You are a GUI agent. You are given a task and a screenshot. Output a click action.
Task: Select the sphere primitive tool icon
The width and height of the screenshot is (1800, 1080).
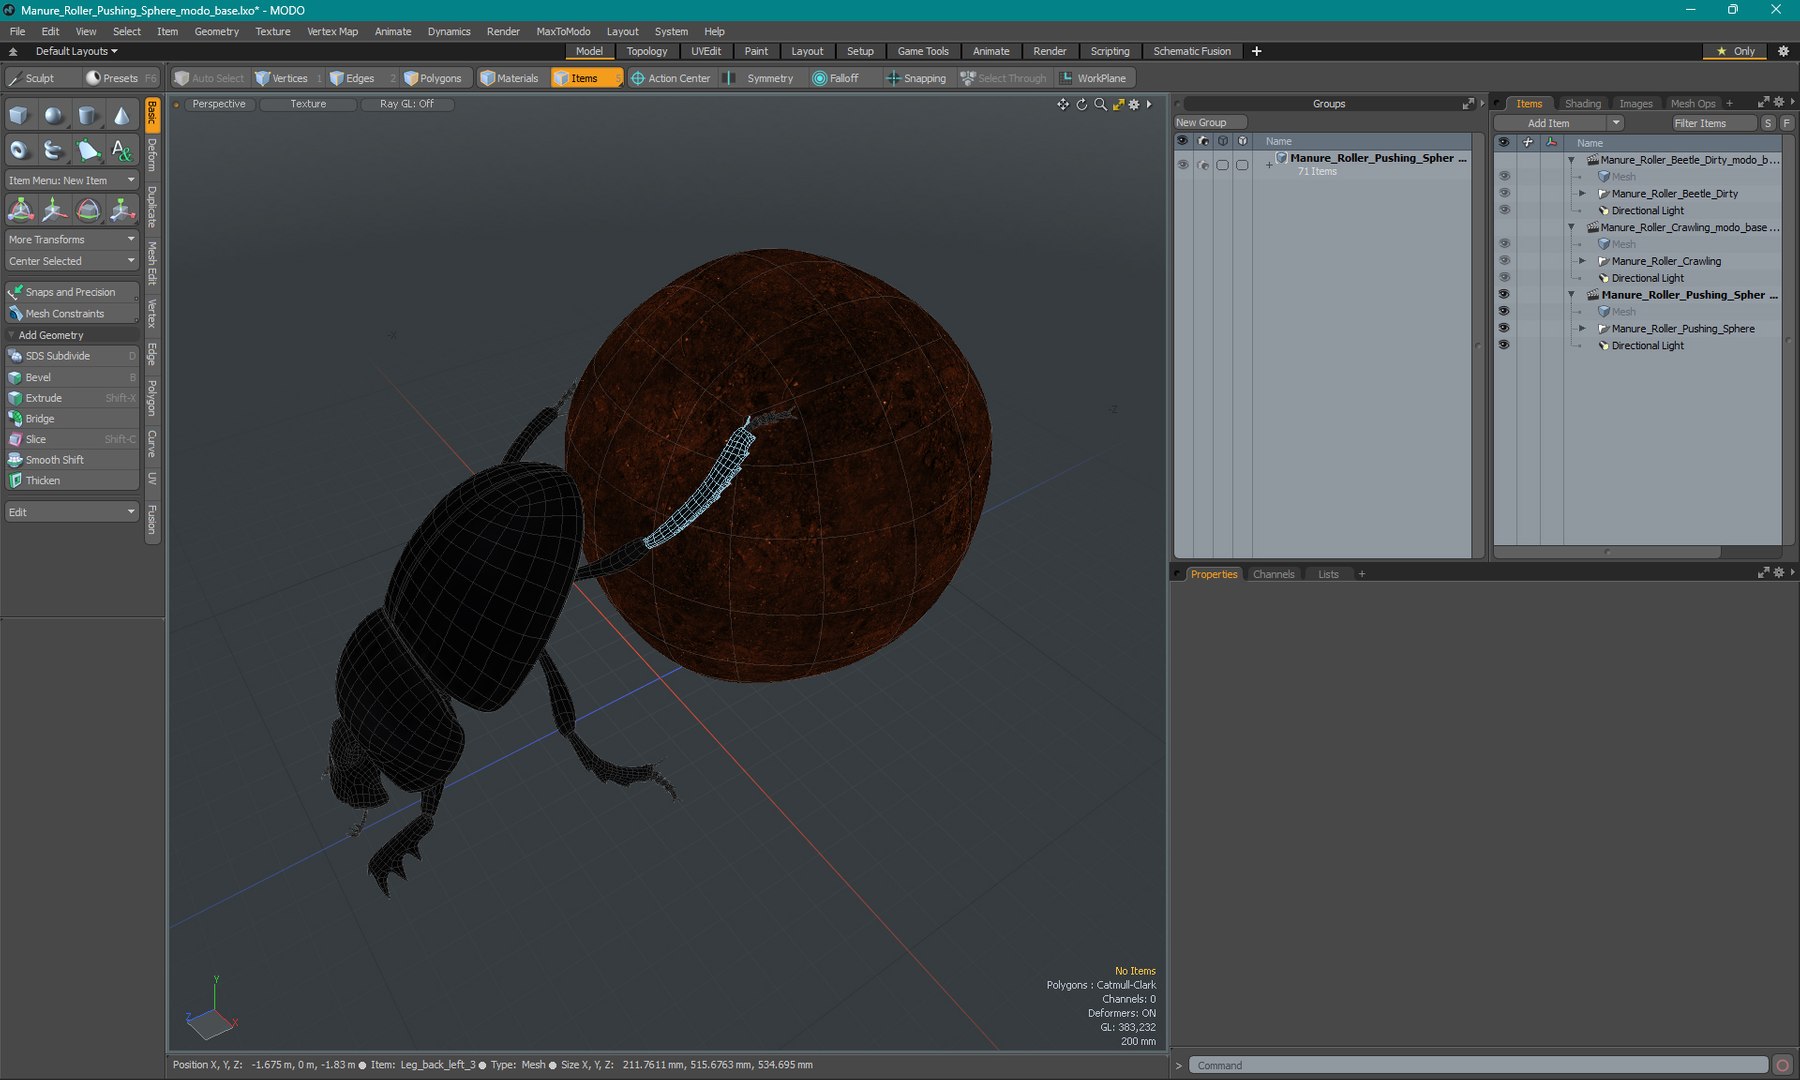click(53, 116)
